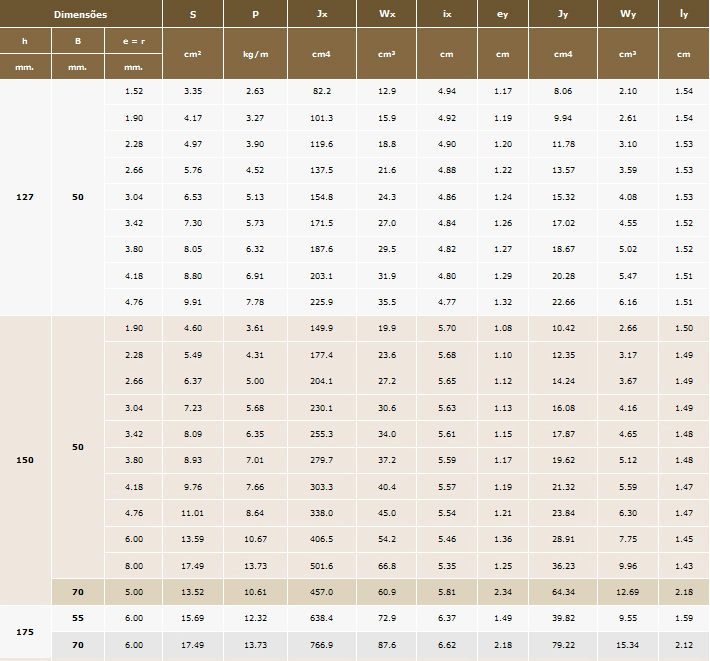Click Jx value '171.5'

tap(322, 223)
